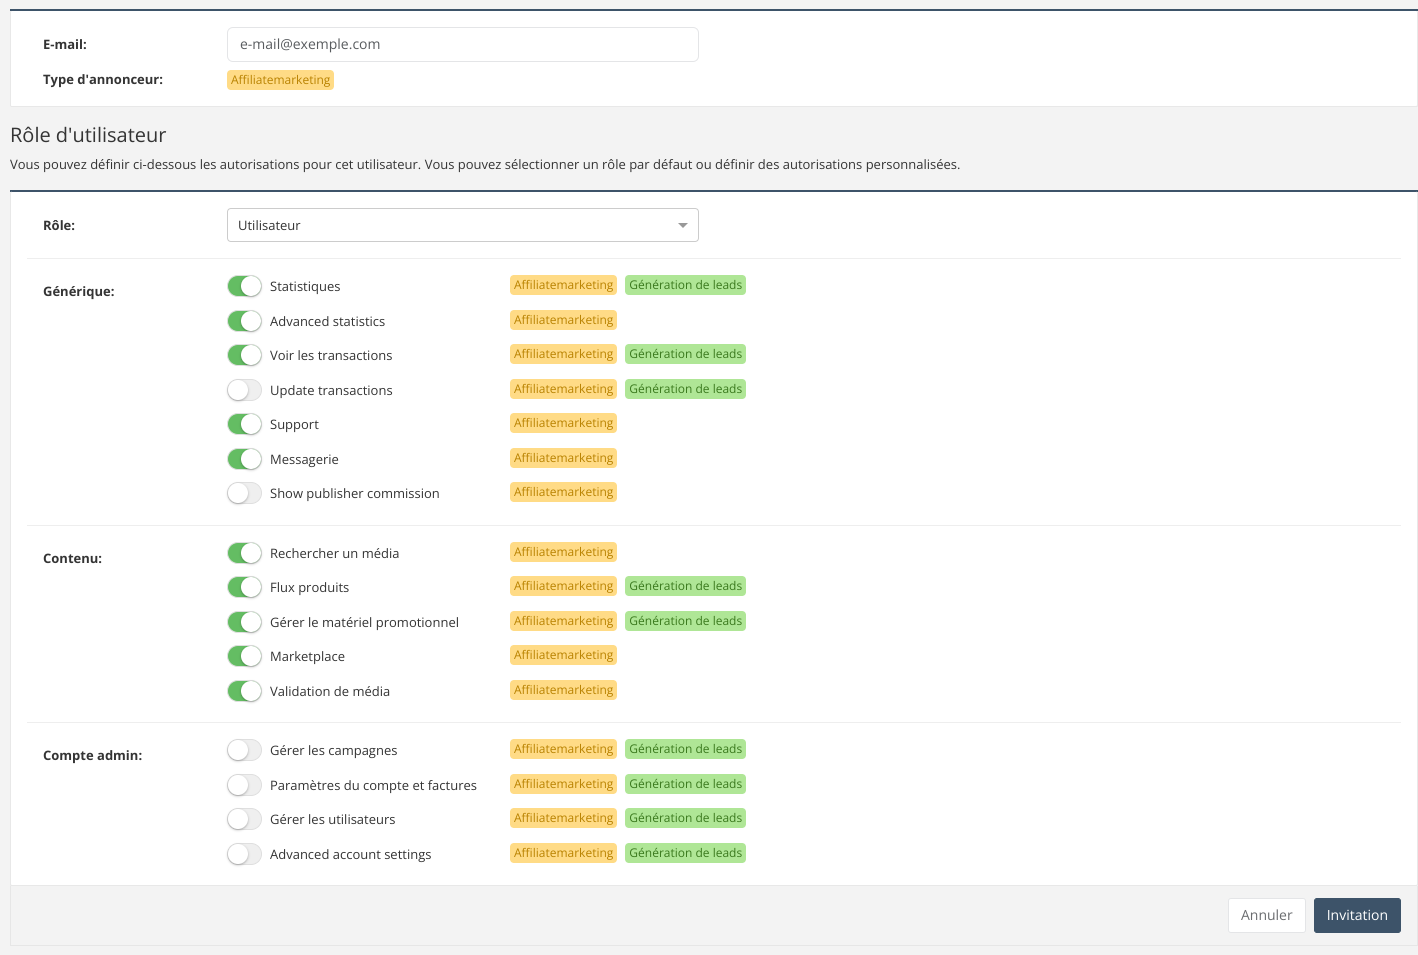
Task: Click the Annuler button
Action: click(1266, 915)
